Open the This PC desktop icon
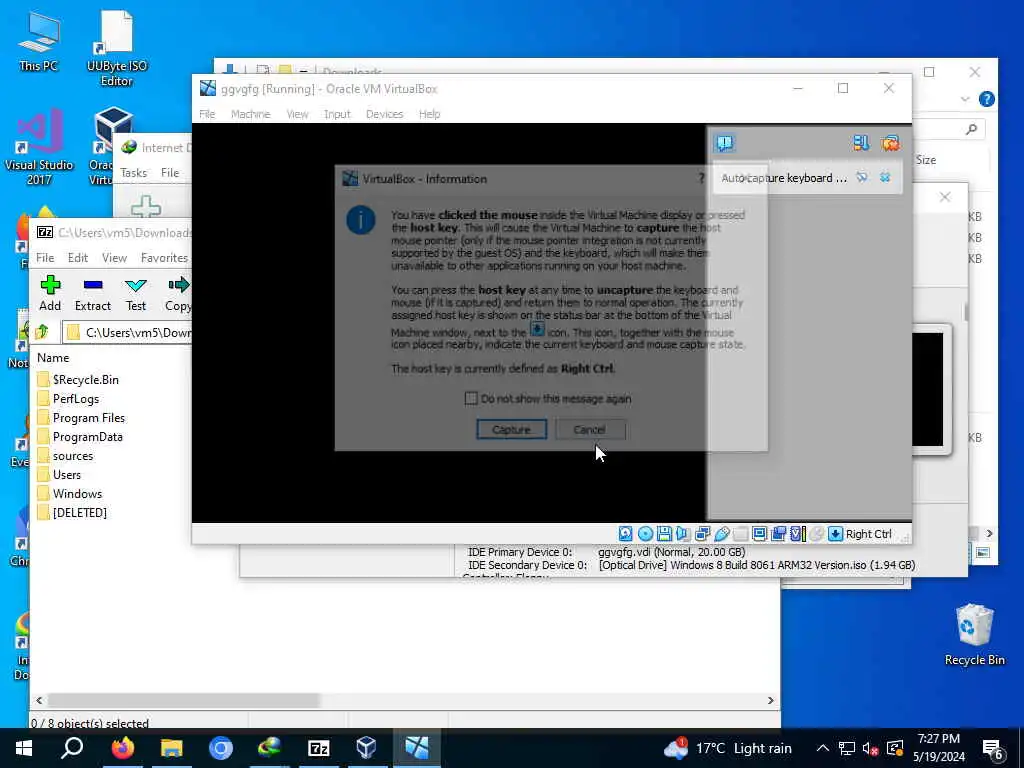 pos(38,42)
